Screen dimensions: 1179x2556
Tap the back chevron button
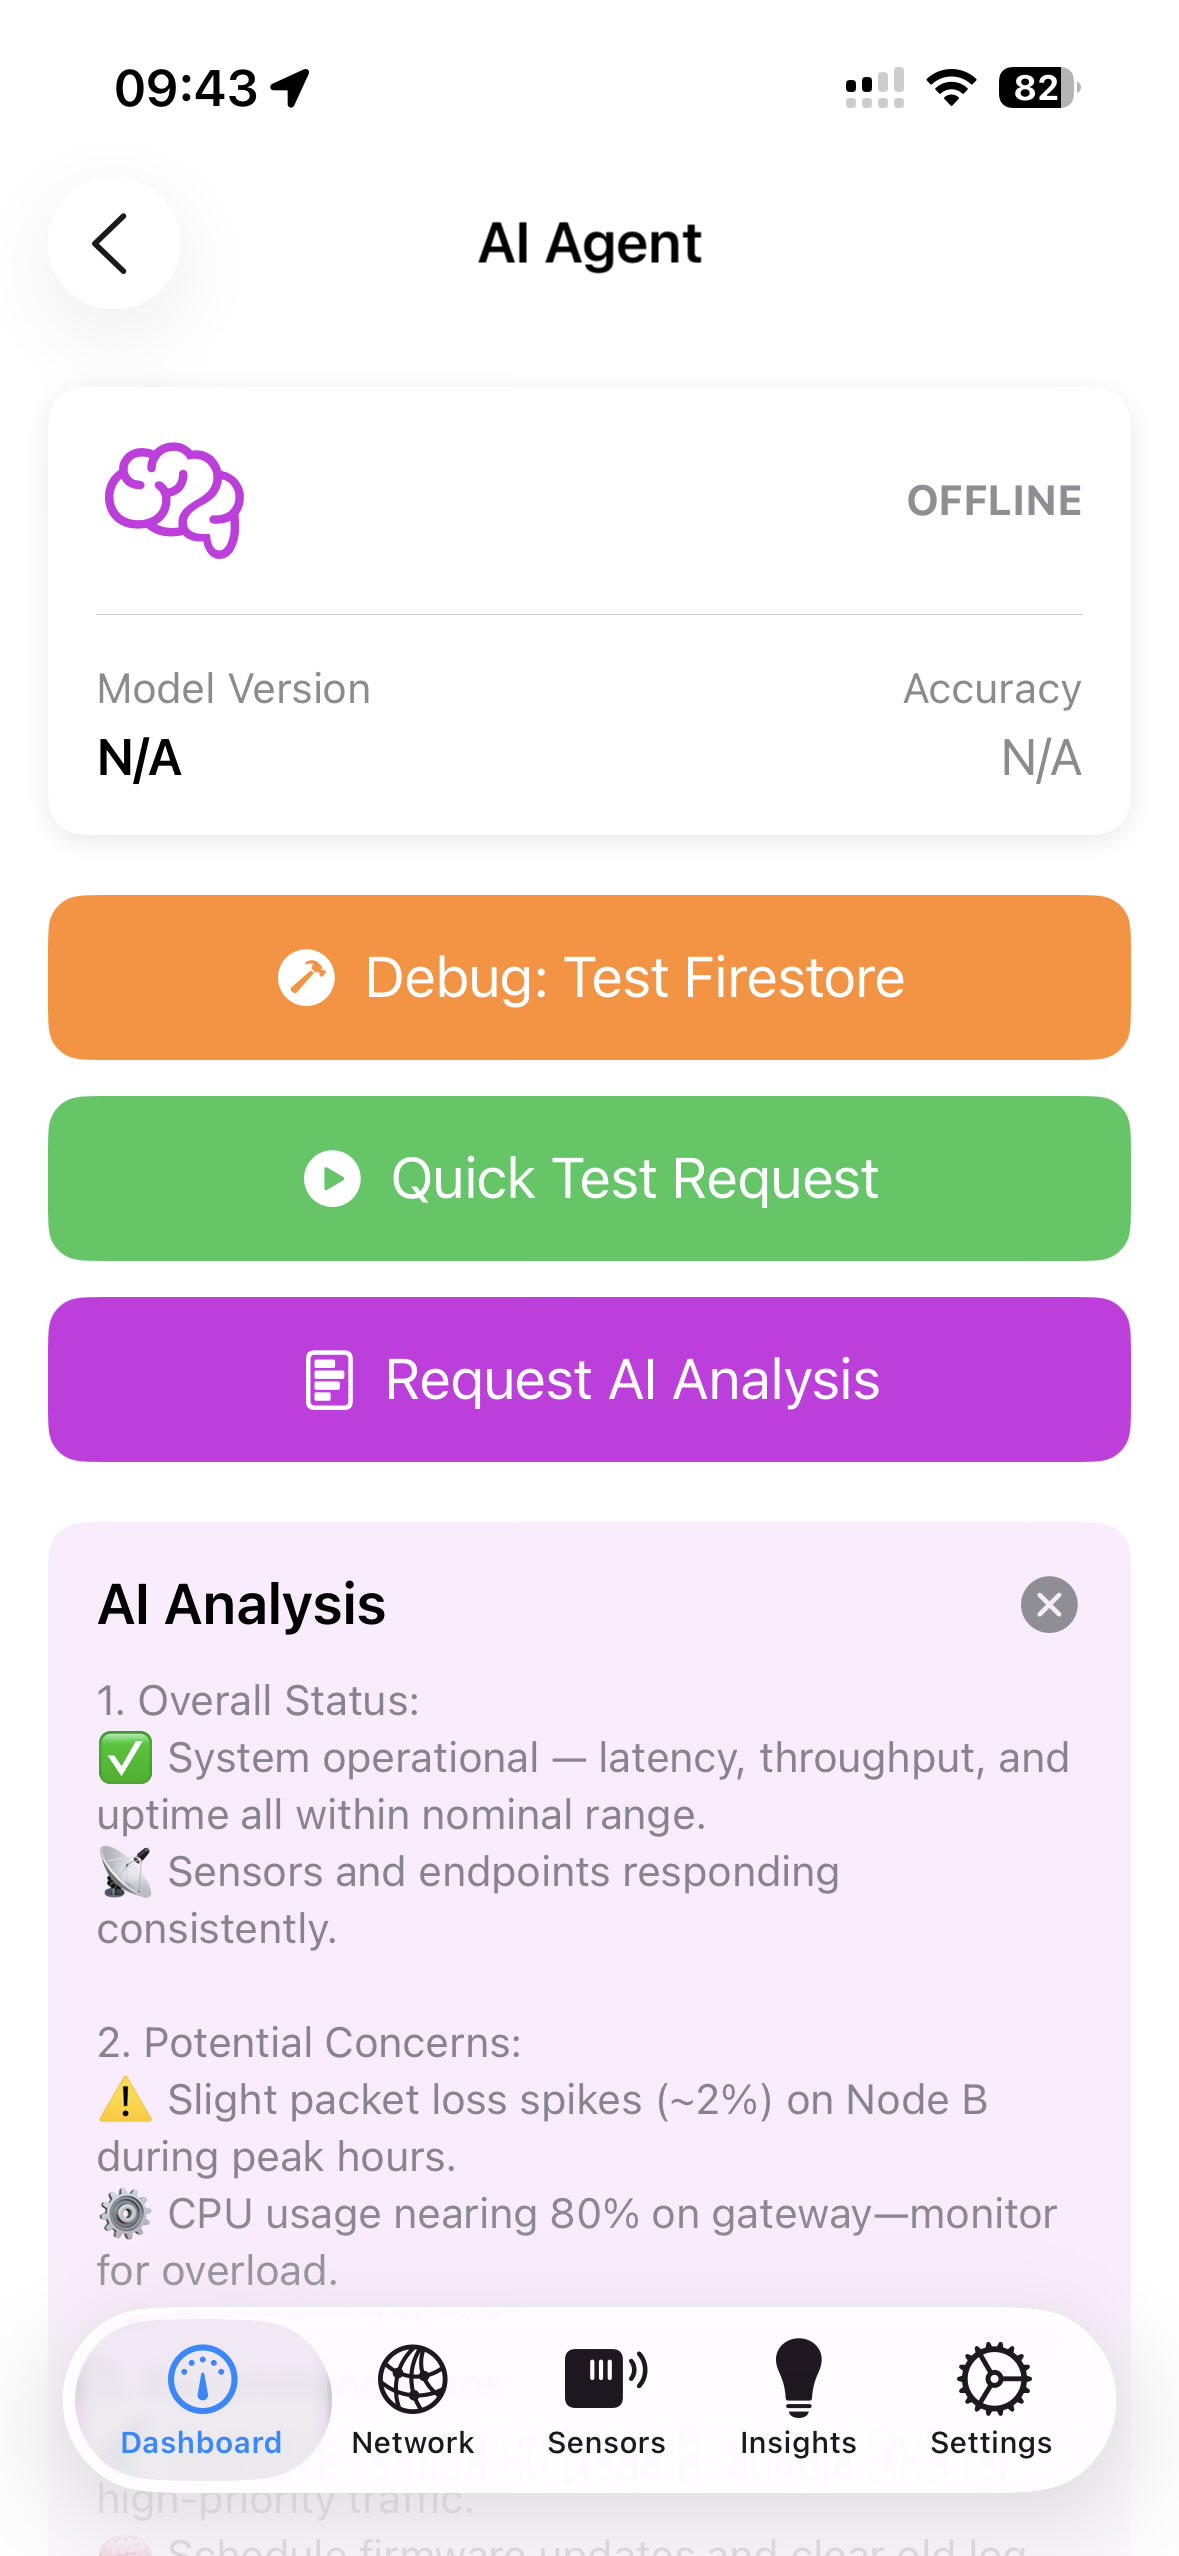click(113, 243)
